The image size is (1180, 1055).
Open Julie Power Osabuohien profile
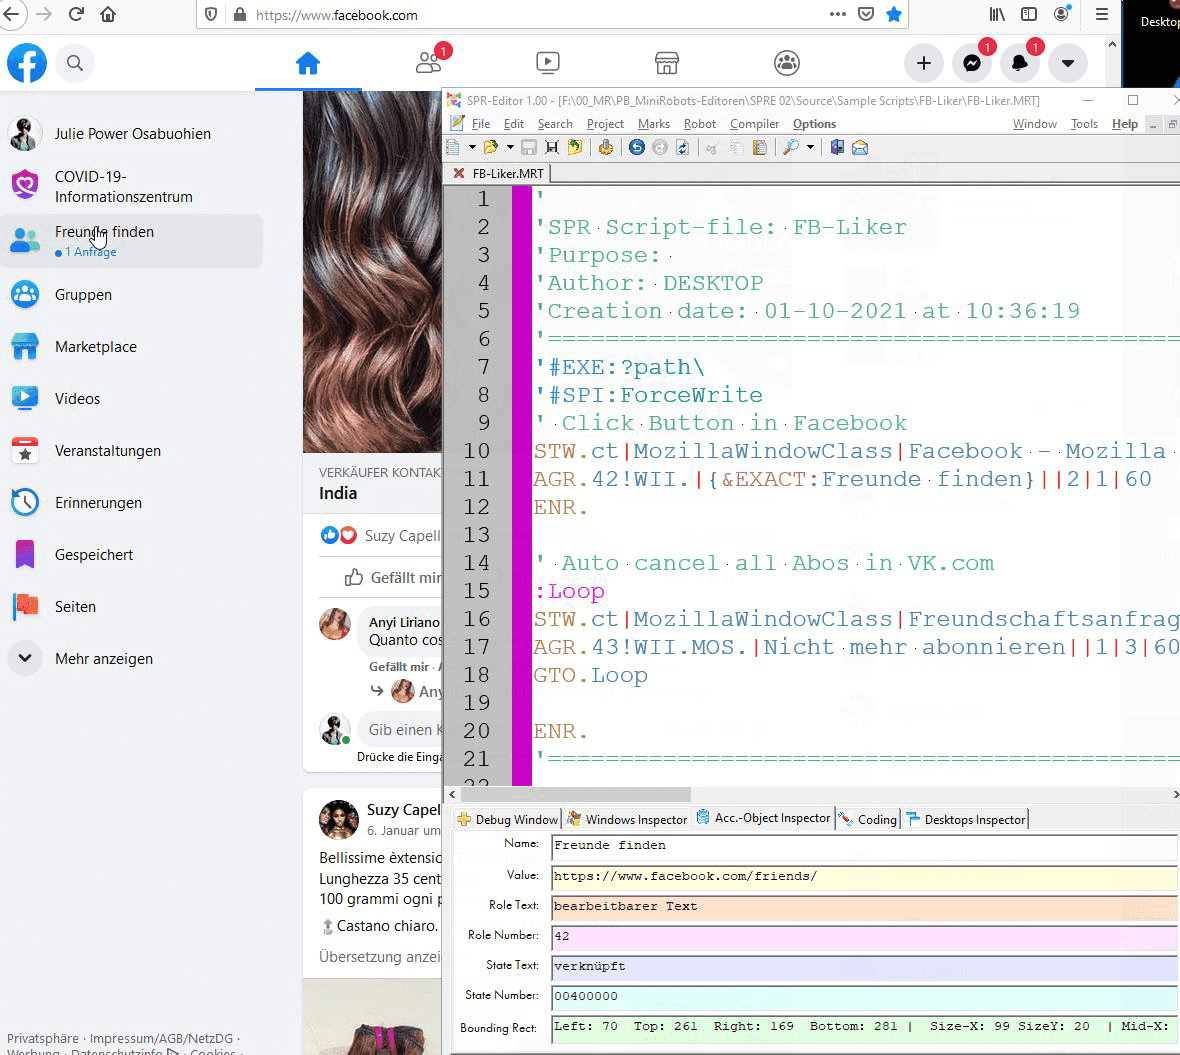(132, 134)
